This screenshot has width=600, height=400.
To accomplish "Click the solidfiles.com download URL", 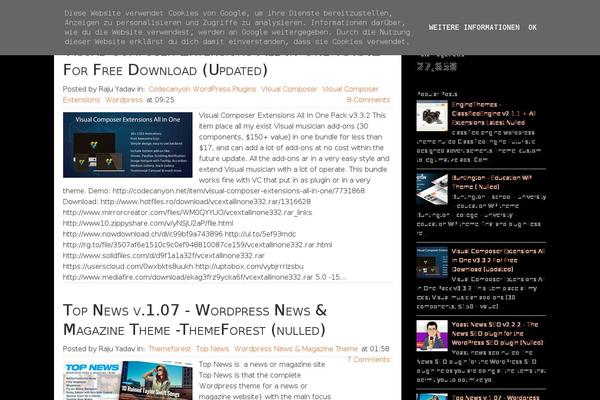I will [x=163, y=255].
